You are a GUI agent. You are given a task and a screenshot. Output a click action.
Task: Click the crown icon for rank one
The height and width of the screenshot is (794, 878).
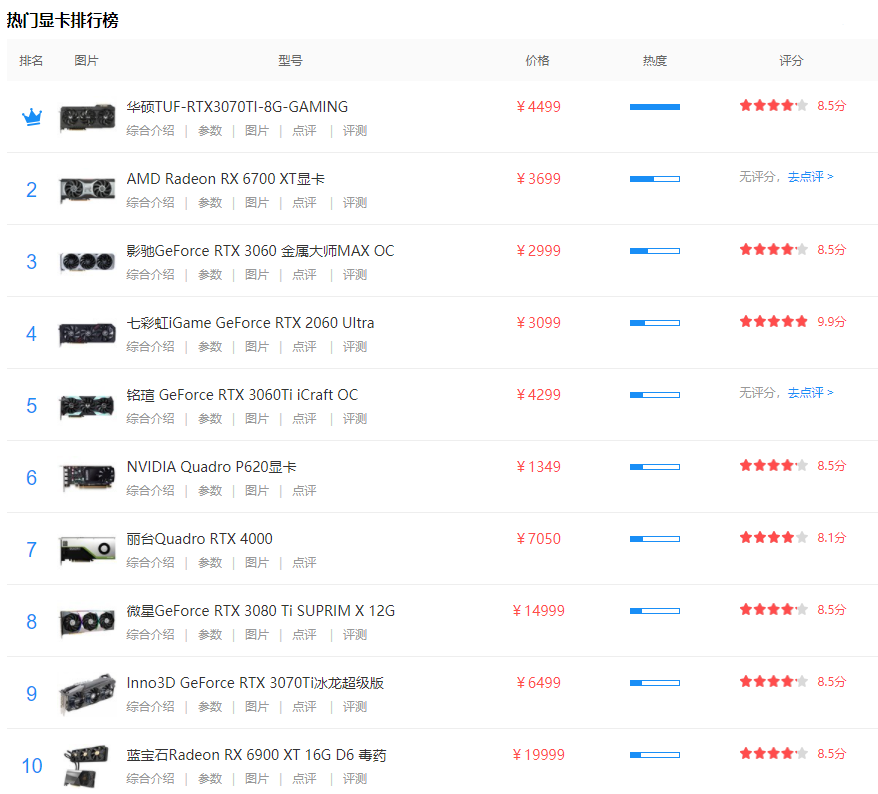coord(32,117)
